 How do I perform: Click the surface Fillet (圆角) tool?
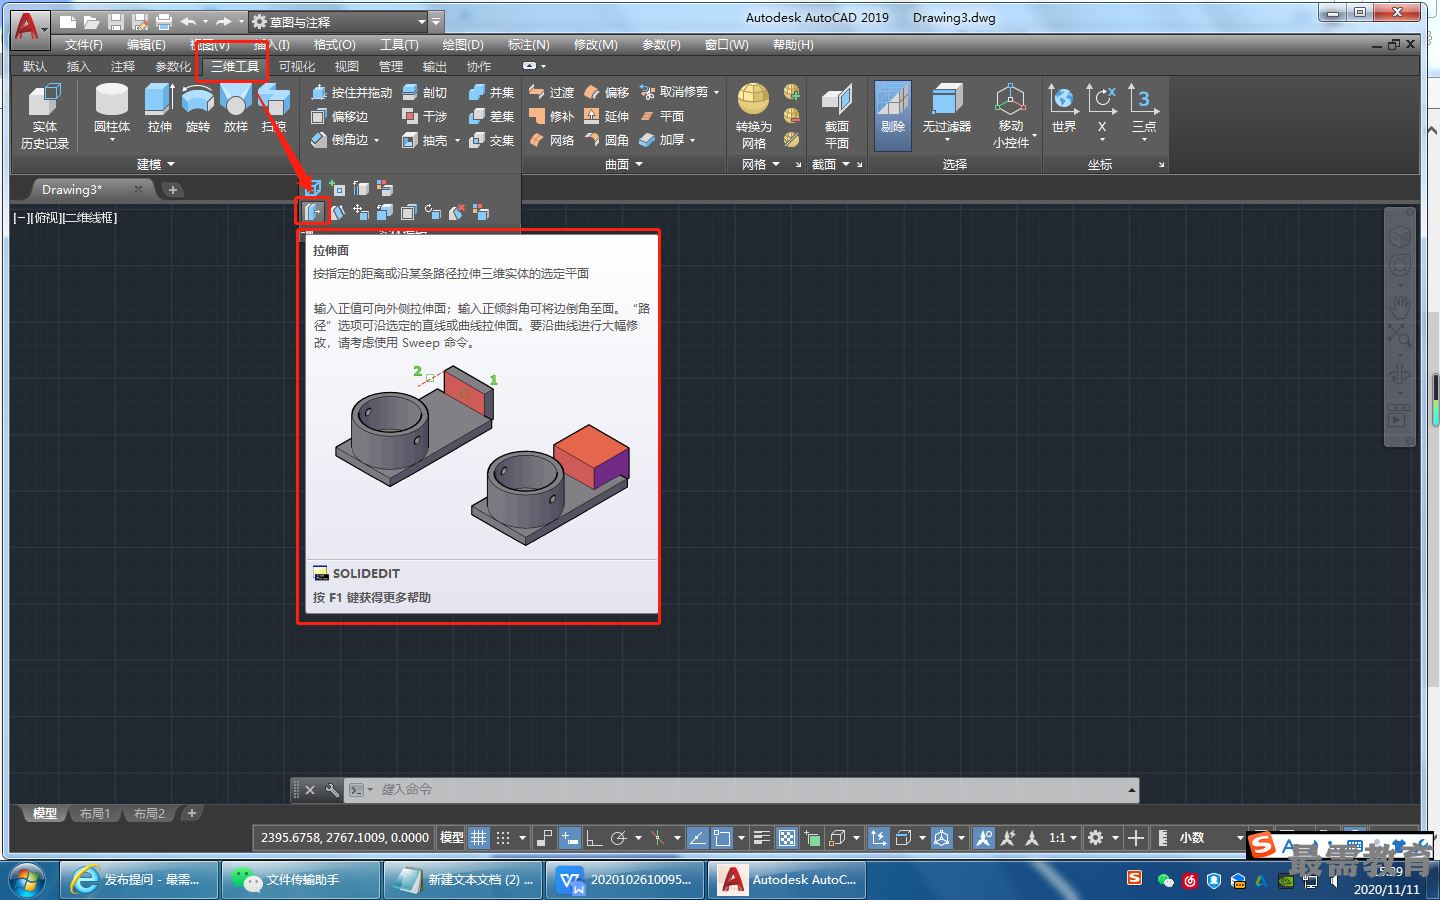(607, 140)
